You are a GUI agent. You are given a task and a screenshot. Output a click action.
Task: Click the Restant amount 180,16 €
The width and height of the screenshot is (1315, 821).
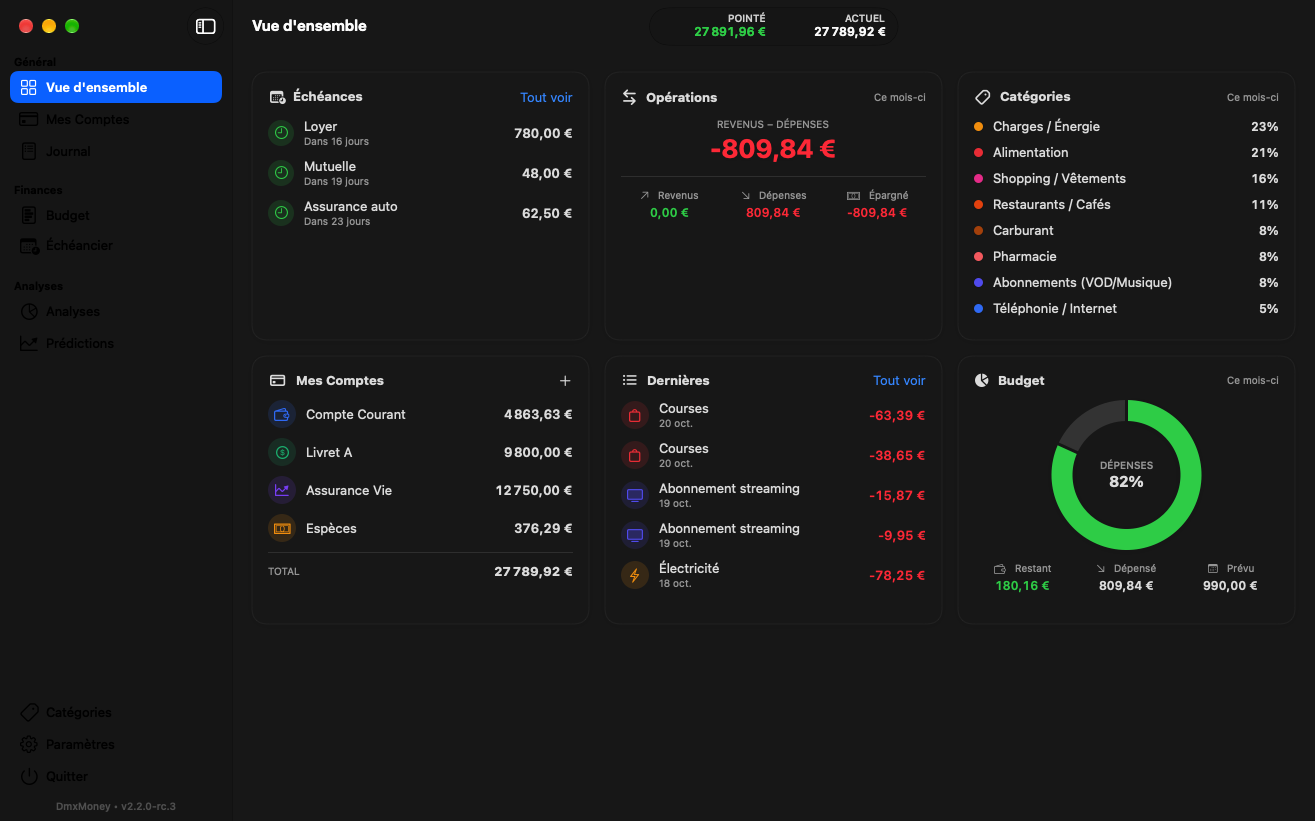pyautogui.click(x=1022, y=586)
